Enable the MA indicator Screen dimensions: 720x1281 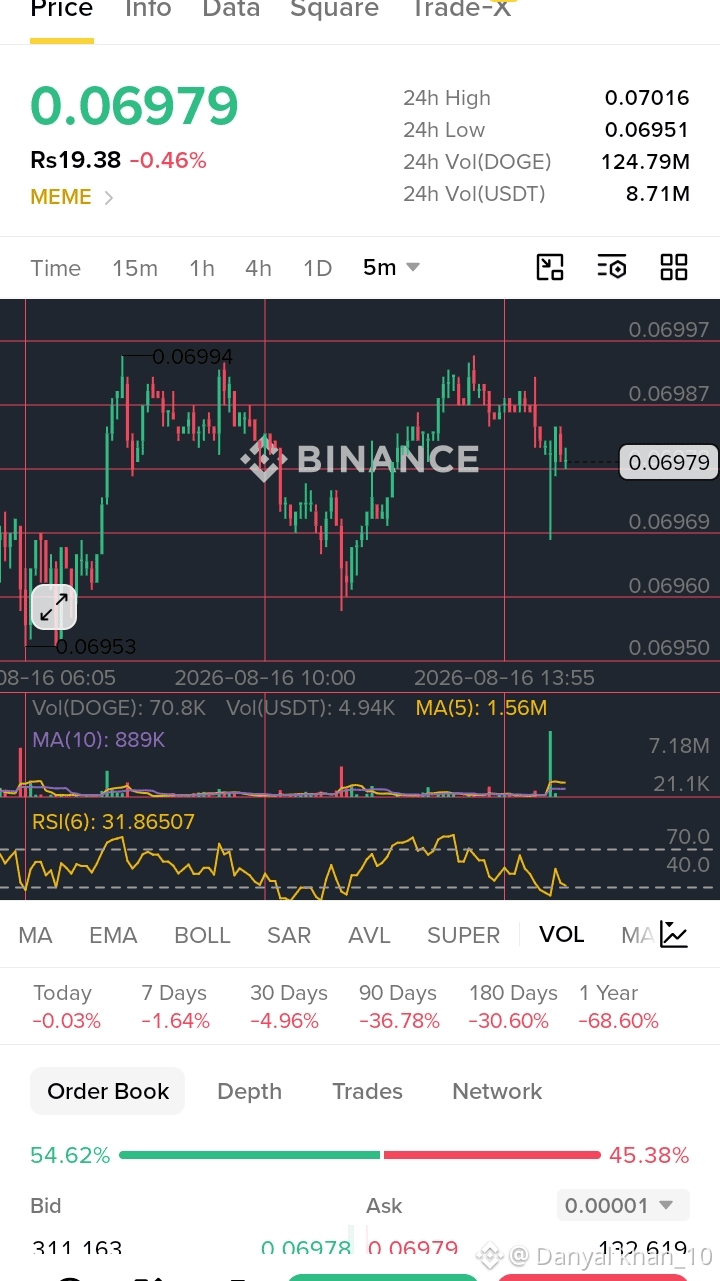click(x=35, y=935)
